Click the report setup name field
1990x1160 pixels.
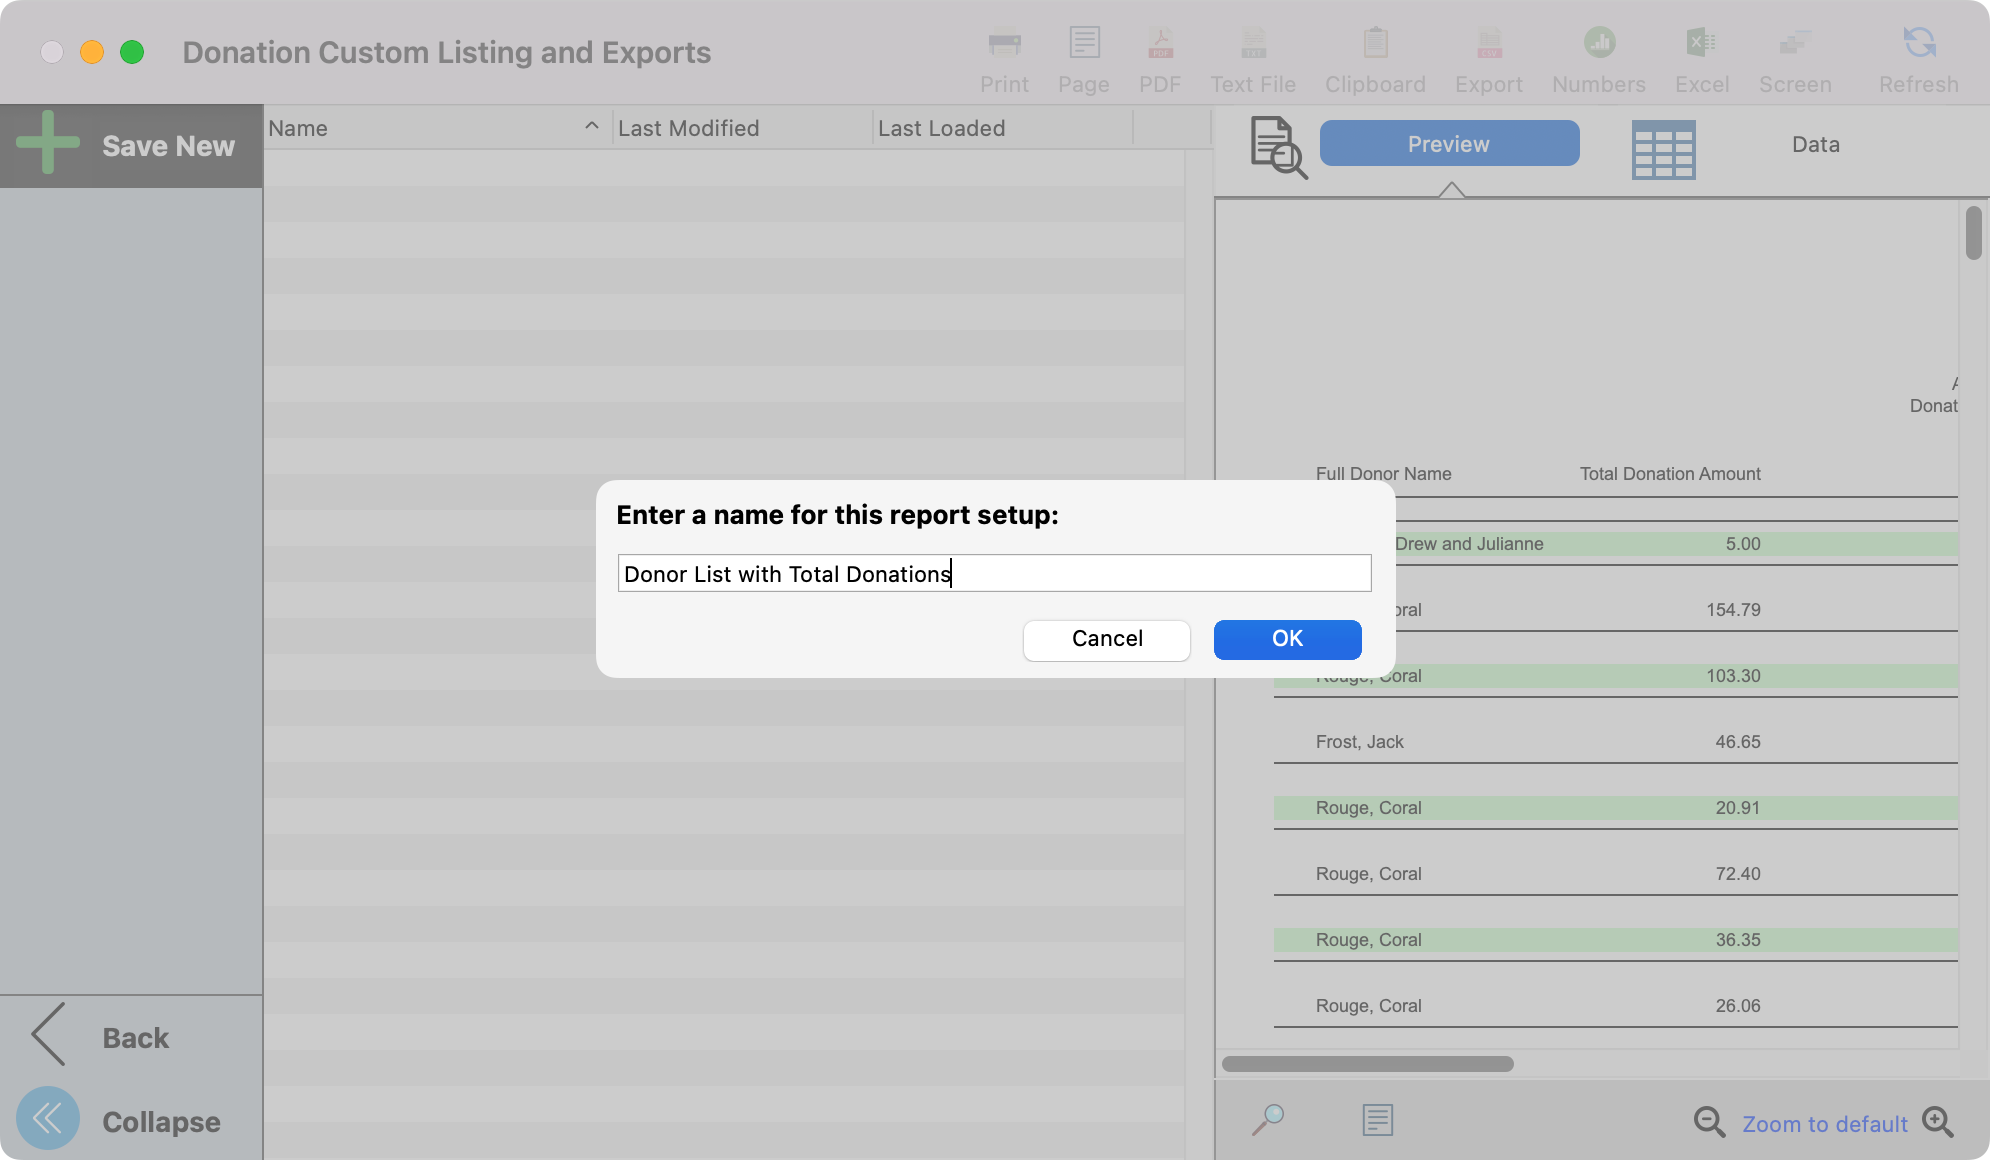point(994,573)
